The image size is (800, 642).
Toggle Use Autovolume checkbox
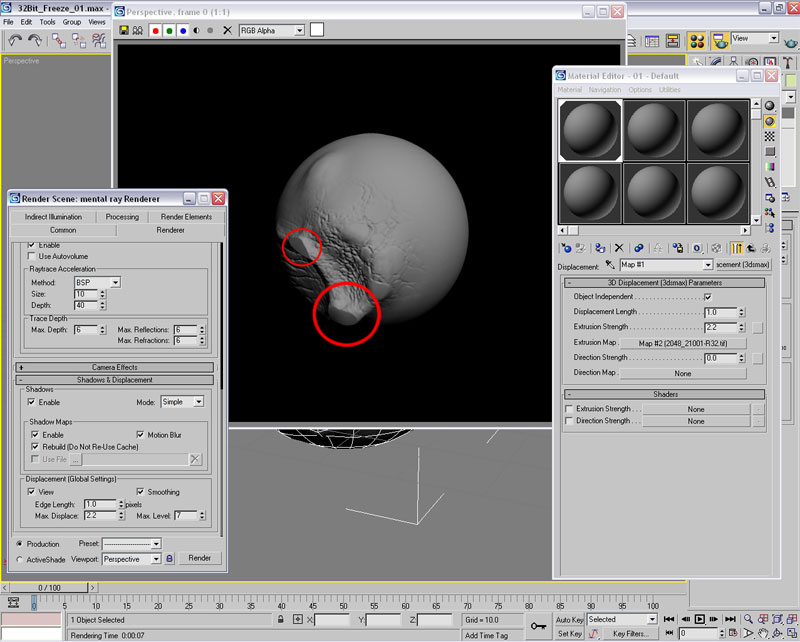(32, 256)
